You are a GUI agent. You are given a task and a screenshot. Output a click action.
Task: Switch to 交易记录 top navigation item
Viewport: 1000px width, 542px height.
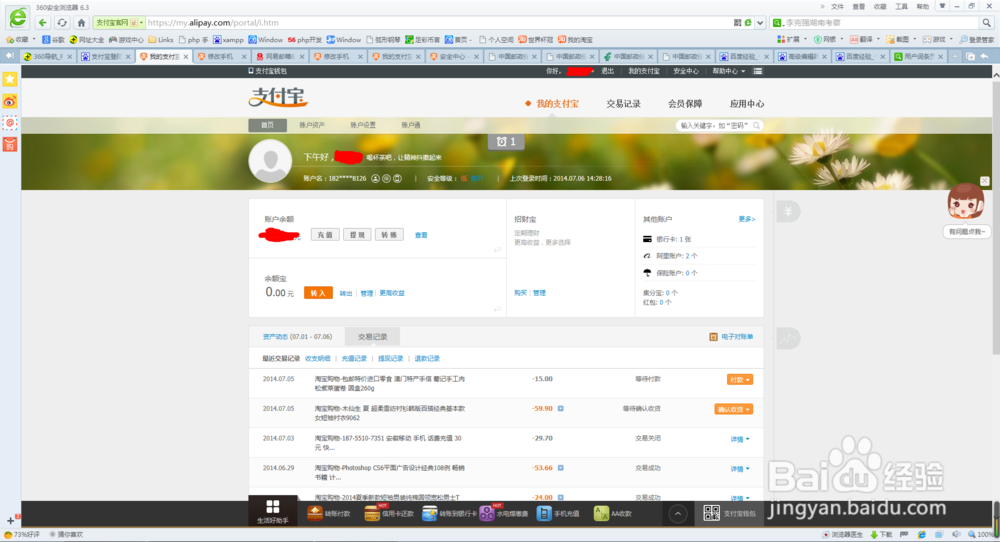[x=623, y=103]
